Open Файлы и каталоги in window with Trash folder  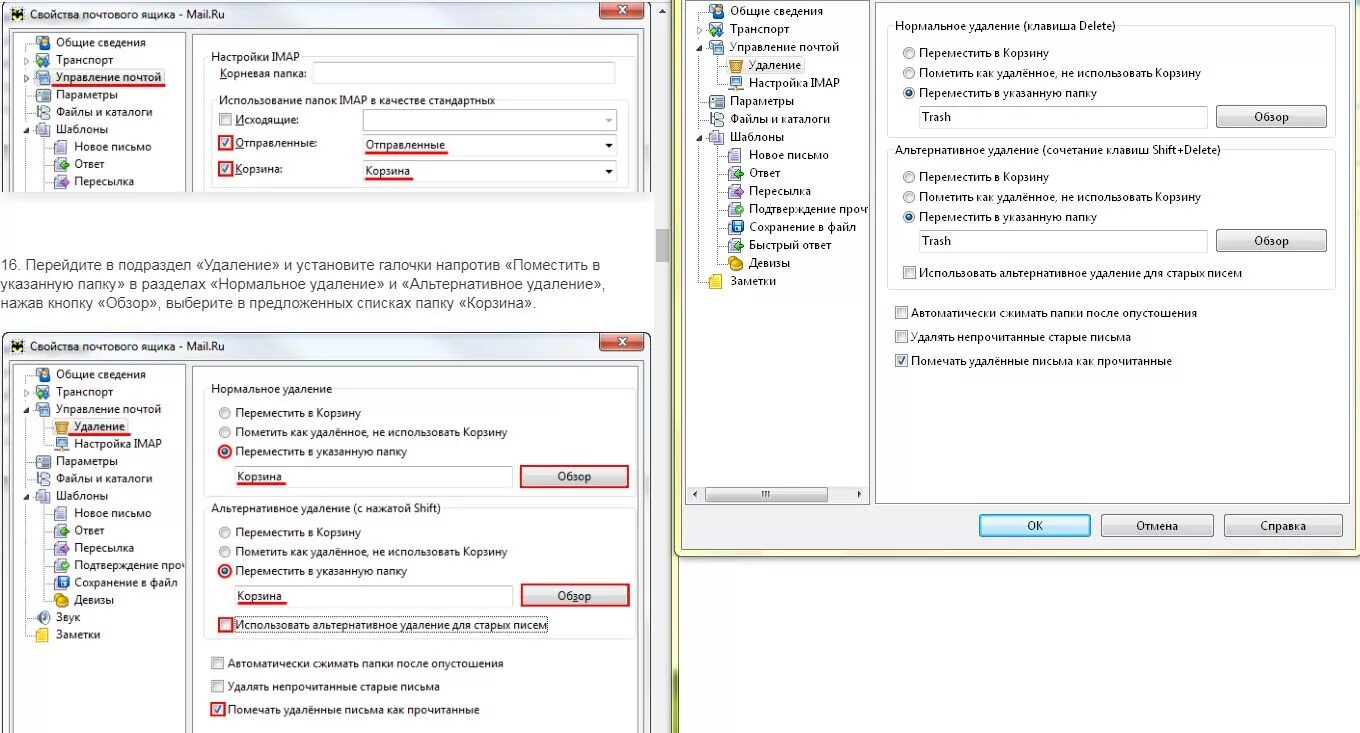coord(780,119)
